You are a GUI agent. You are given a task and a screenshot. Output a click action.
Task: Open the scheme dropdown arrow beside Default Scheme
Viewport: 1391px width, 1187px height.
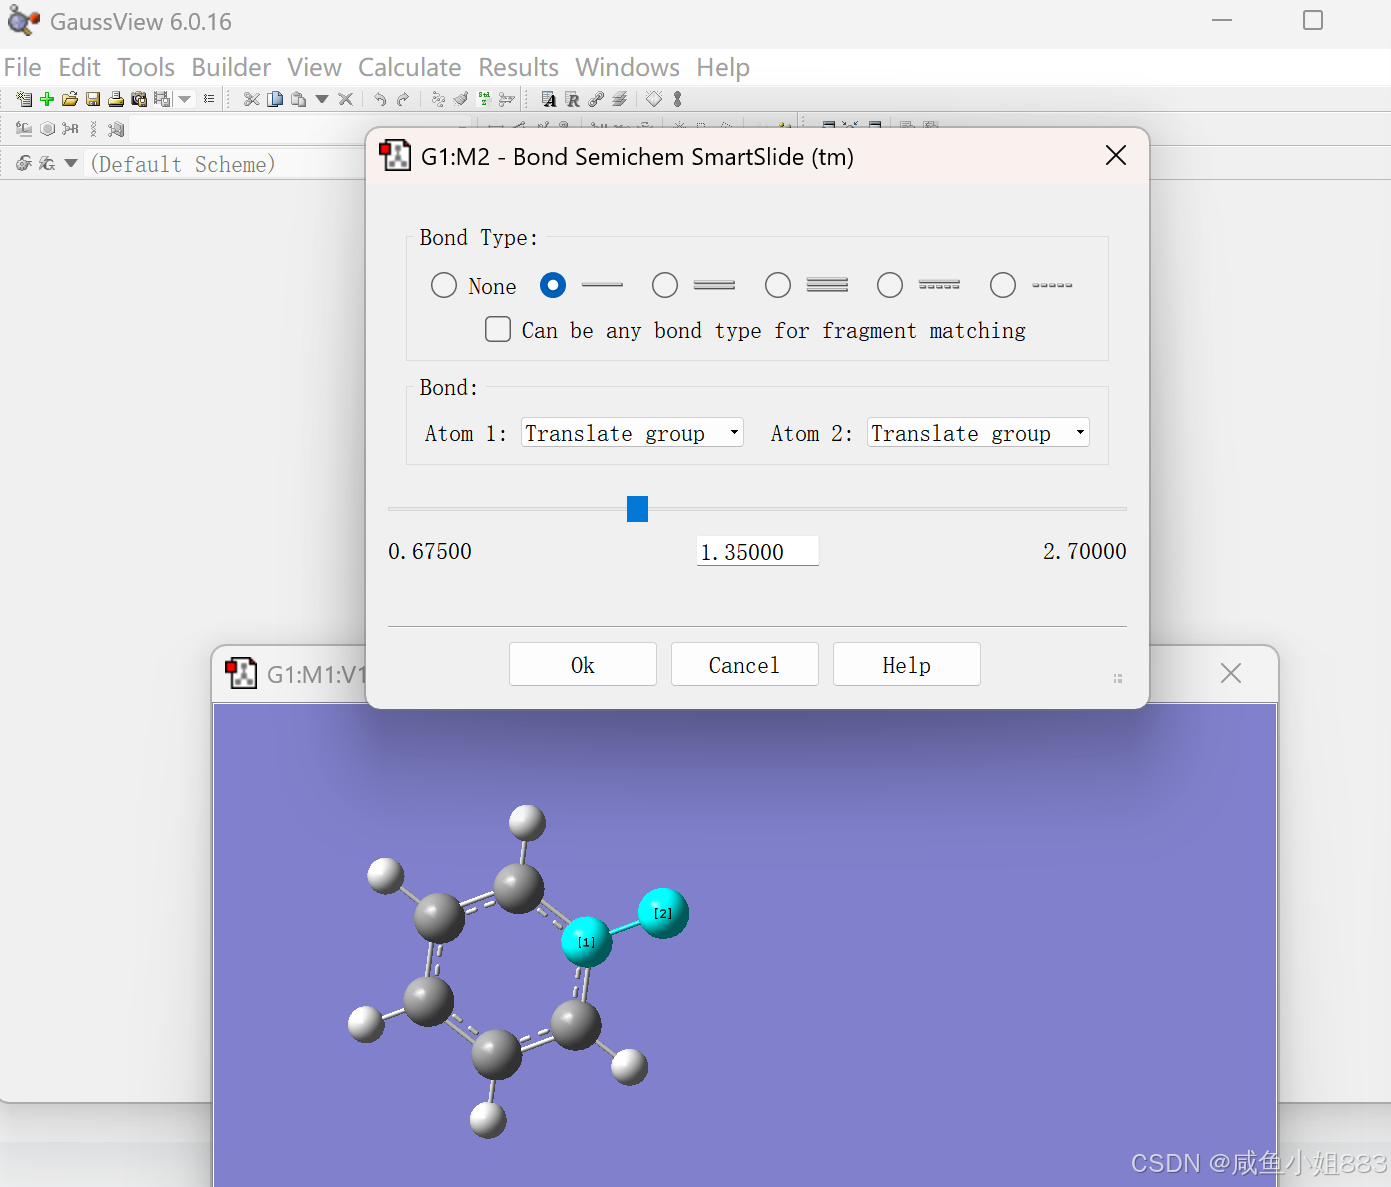[71, 163]
